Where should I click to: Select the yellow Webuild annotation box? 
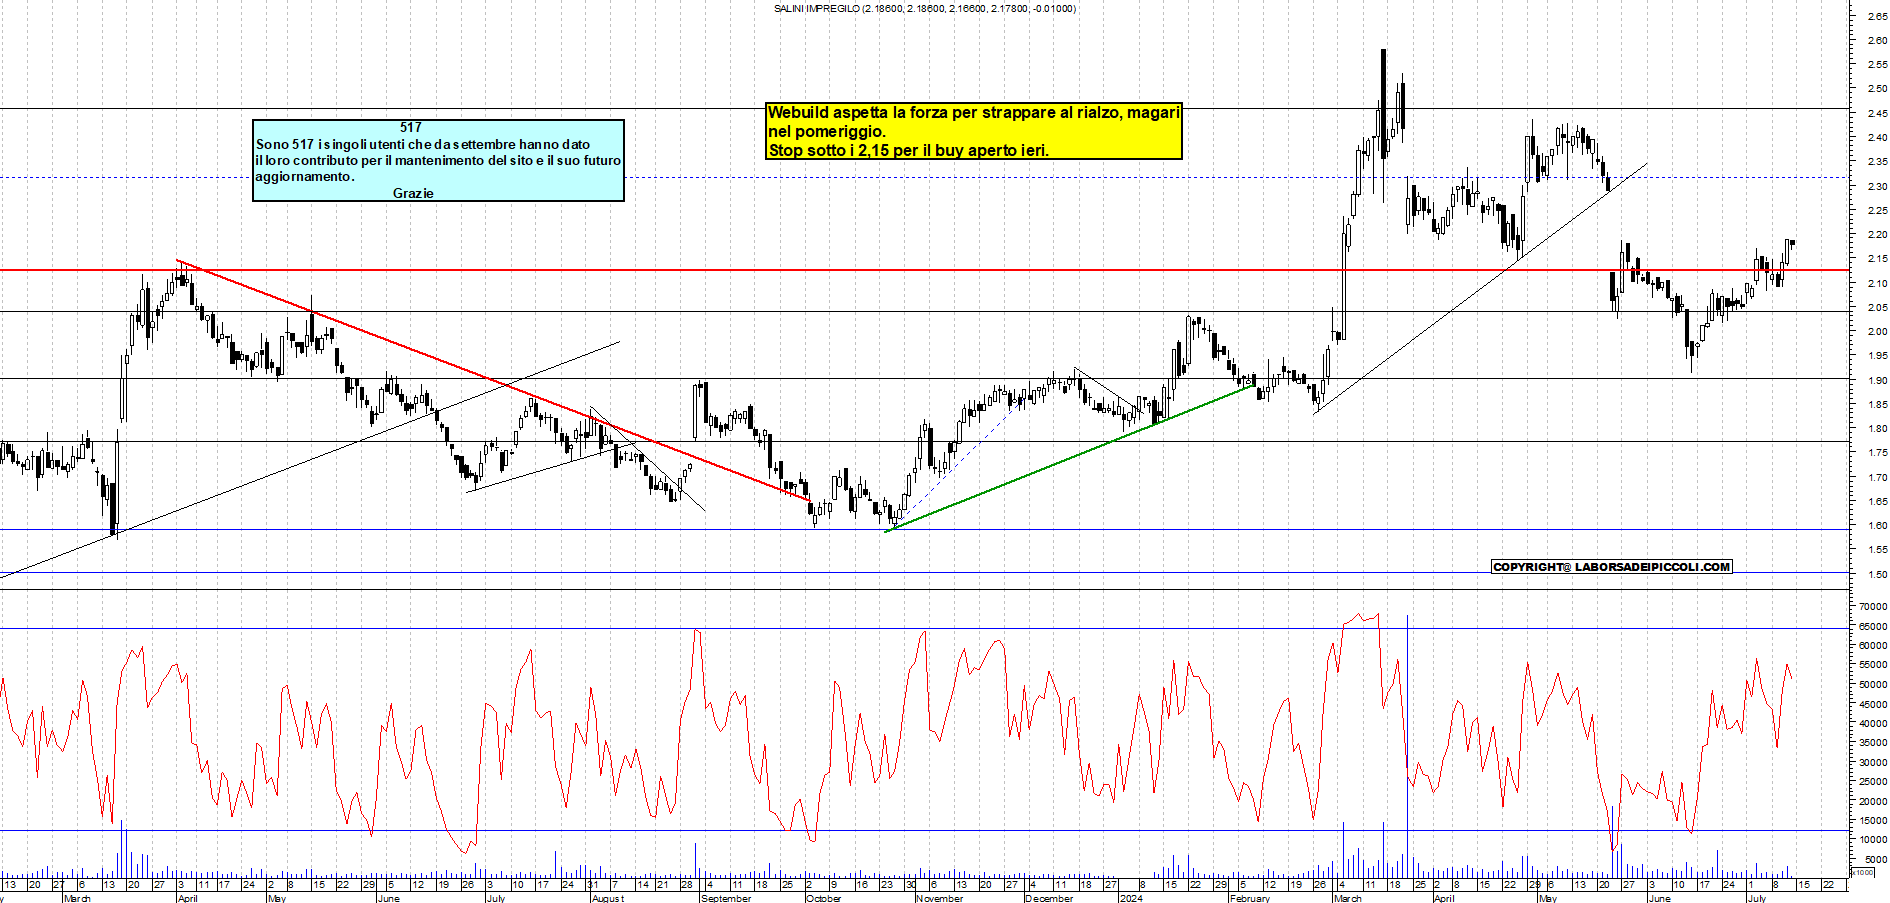click(x=974, y=131)
